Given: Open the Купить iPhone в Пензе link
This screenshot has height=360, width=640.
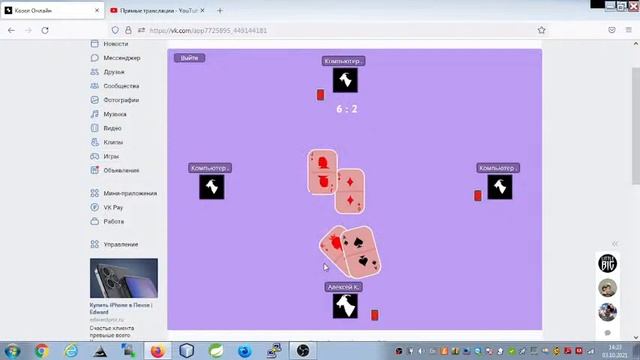Looking at the screenshot, I should click(x=121, y=309).
